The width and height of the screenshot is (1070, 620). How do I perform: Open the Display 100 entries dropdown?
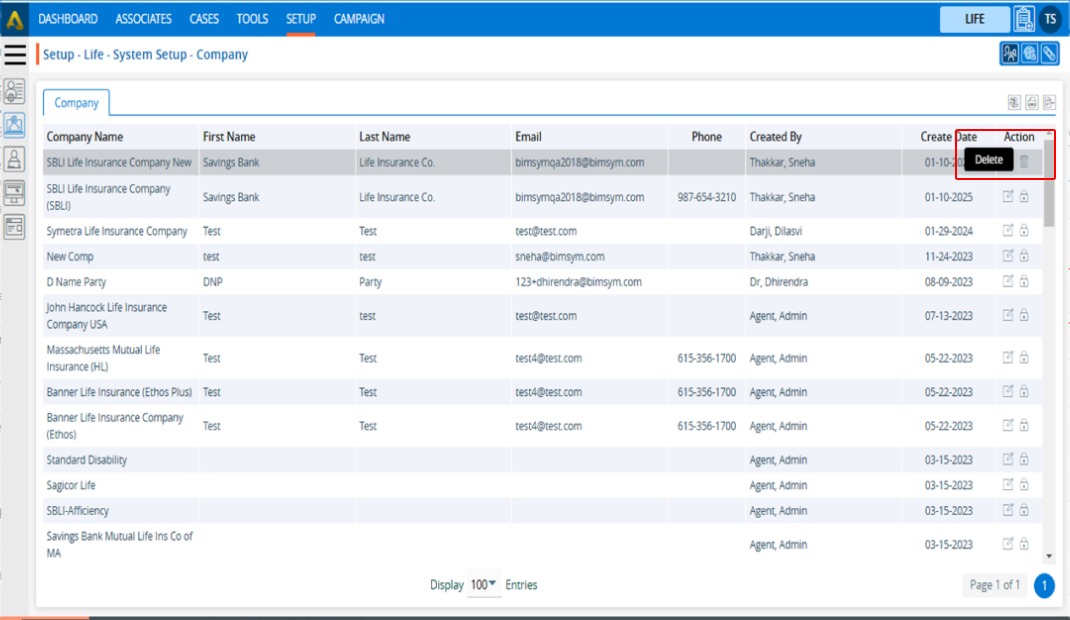484,585
